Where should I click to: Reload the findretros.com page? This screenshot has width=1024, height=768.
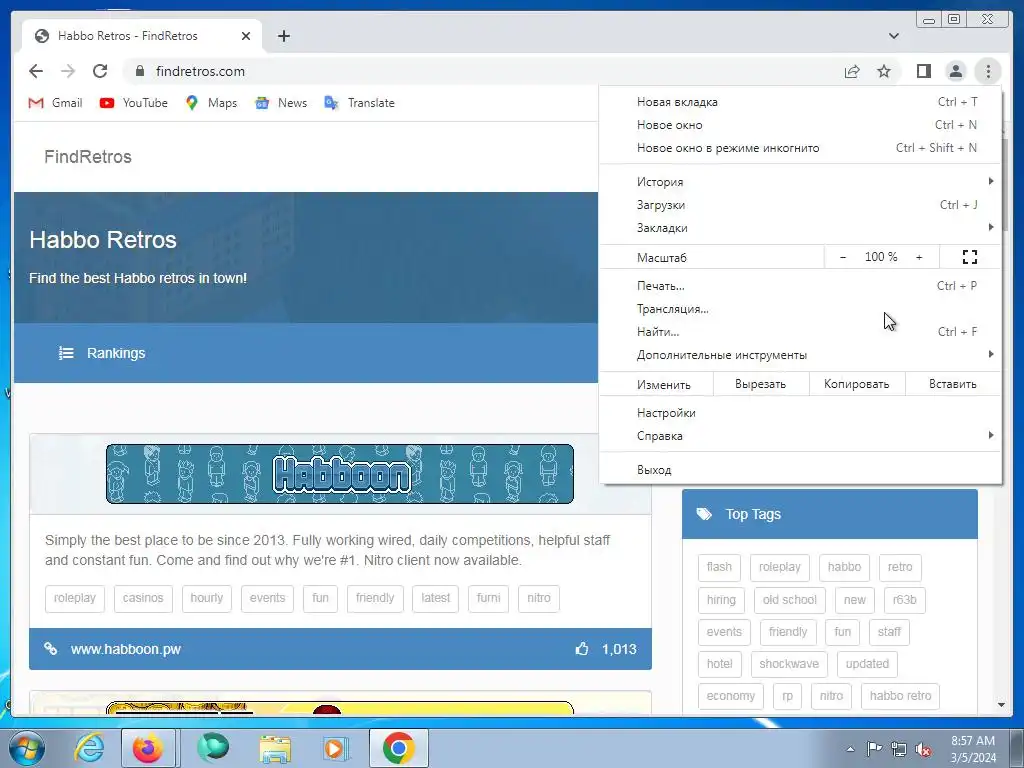click(100, 71)
